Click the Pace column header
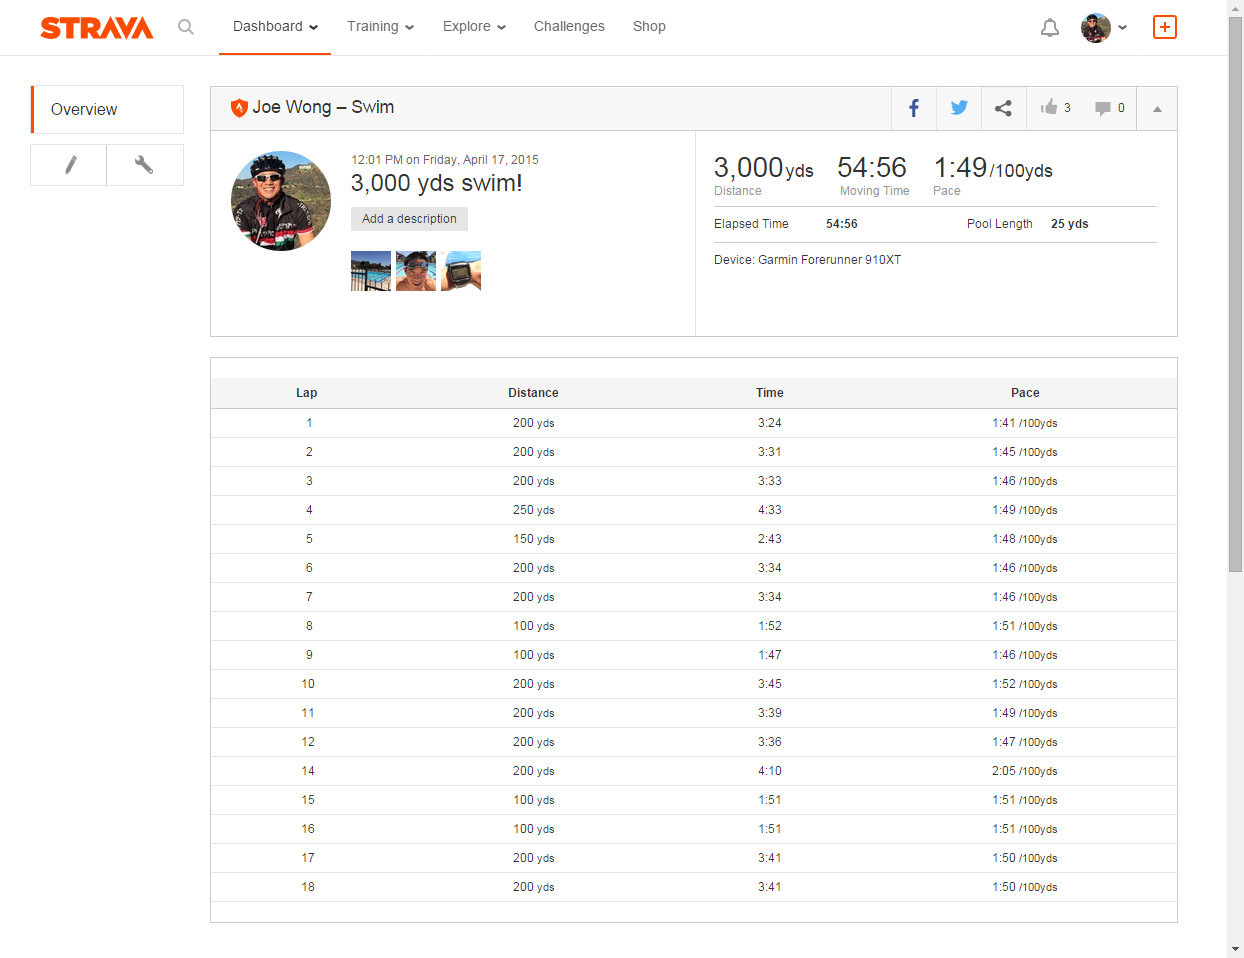Viewport: 1244px width, 958px height. pyautogui.click(x=1025, y=393)
